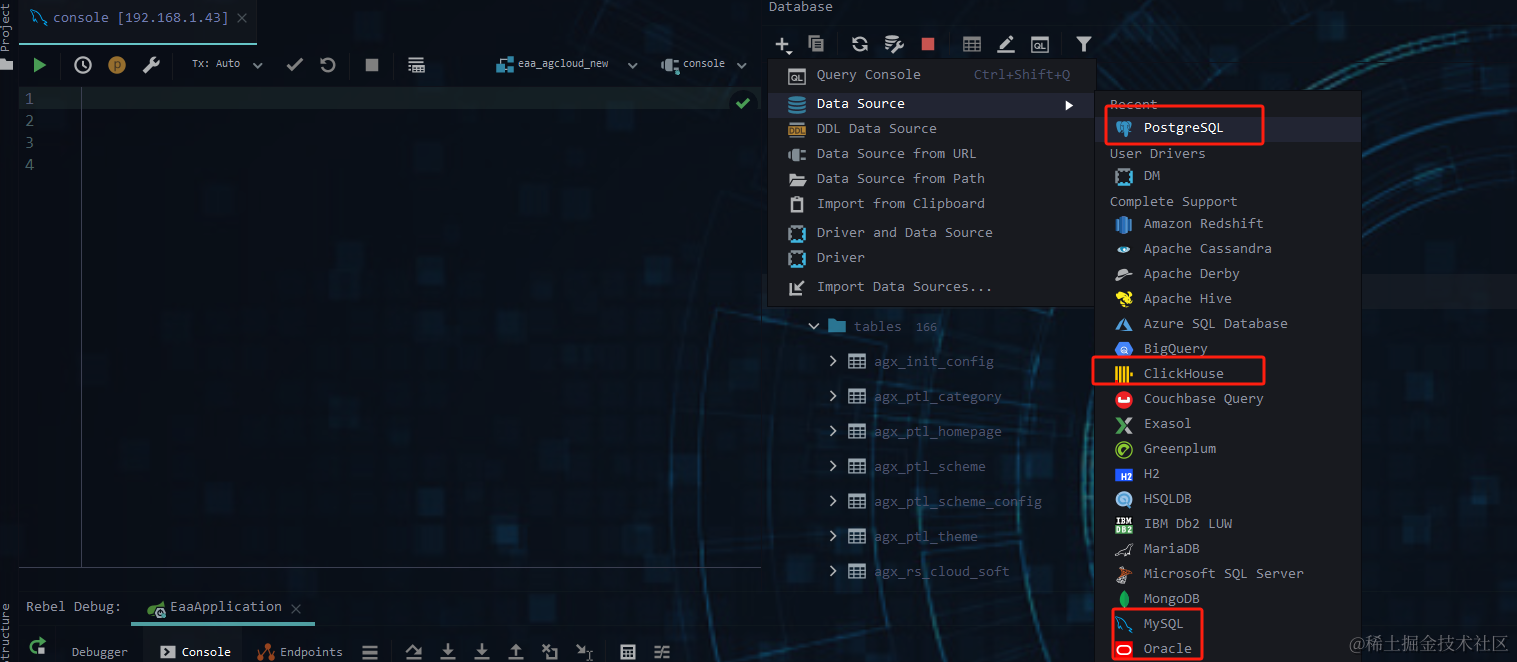Choose DDL Data Source menu entry

[x=931, y=129]
